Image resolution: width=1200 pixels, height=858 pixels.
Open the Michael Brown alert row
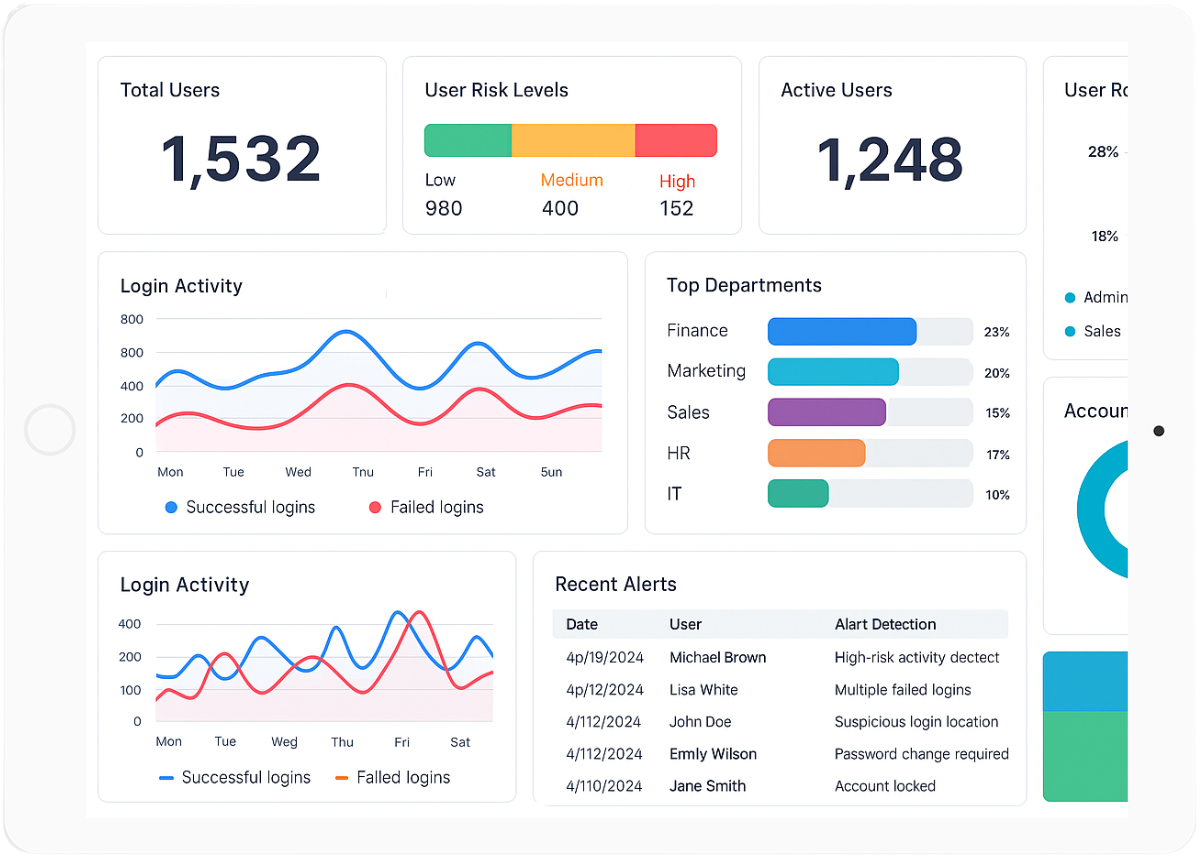[x=717, y=658]
